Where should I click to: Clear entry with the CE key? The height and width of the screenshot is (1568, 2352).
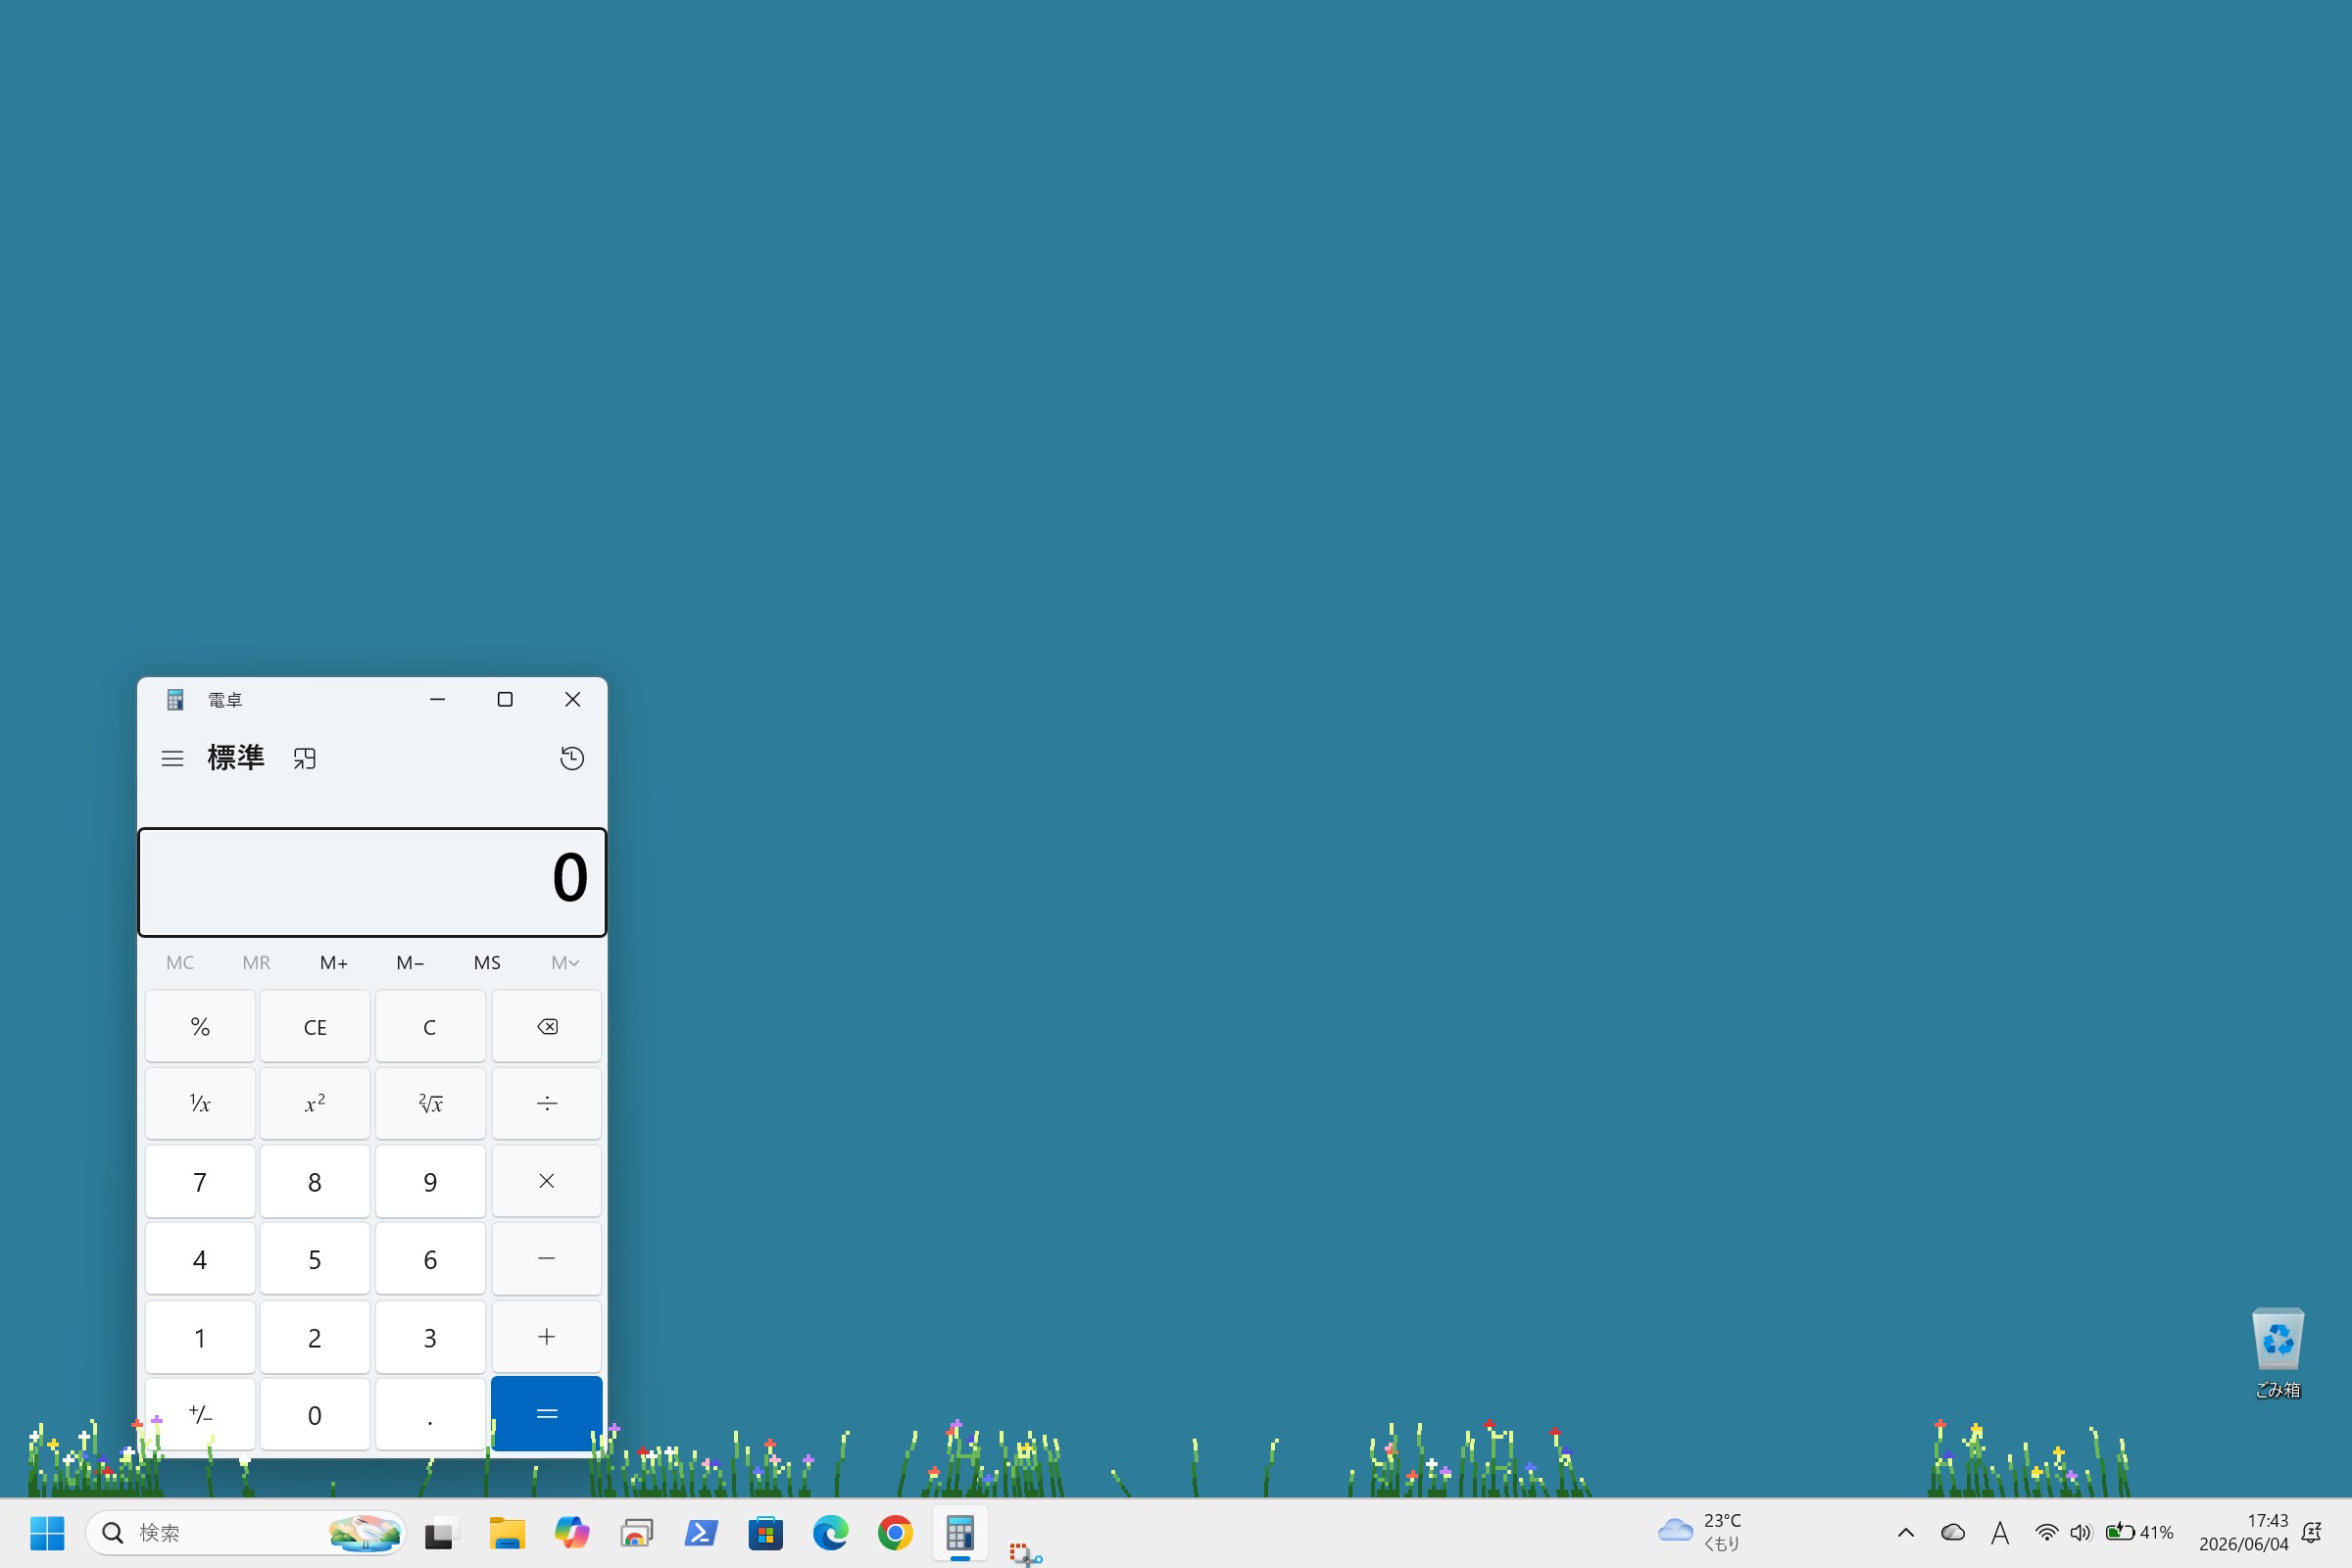[315, 1026]
